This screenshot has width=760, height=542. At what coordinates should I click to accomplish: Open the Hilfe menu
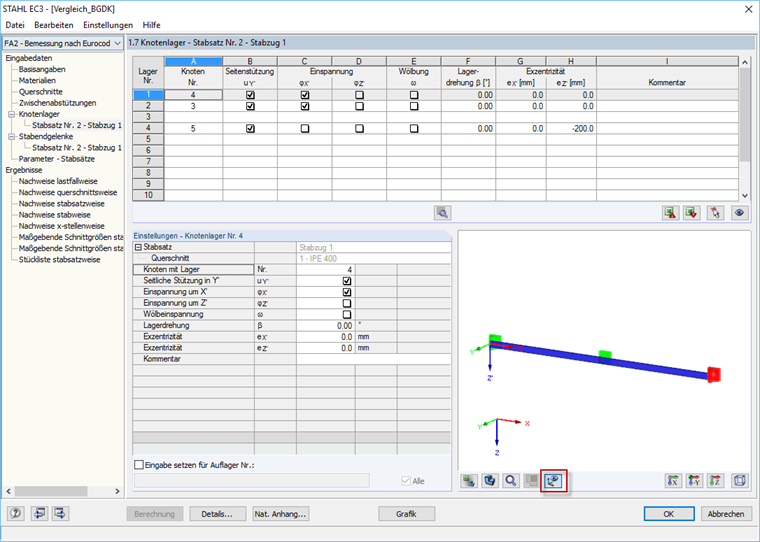[x=151, y=25]
